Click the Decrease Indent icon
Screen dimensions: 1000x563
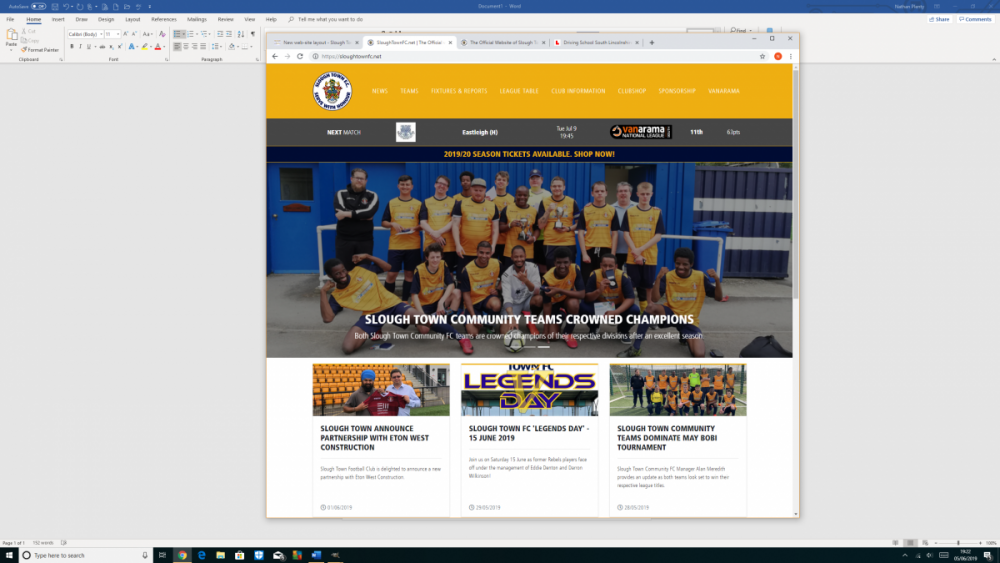(x=220, y=34)
